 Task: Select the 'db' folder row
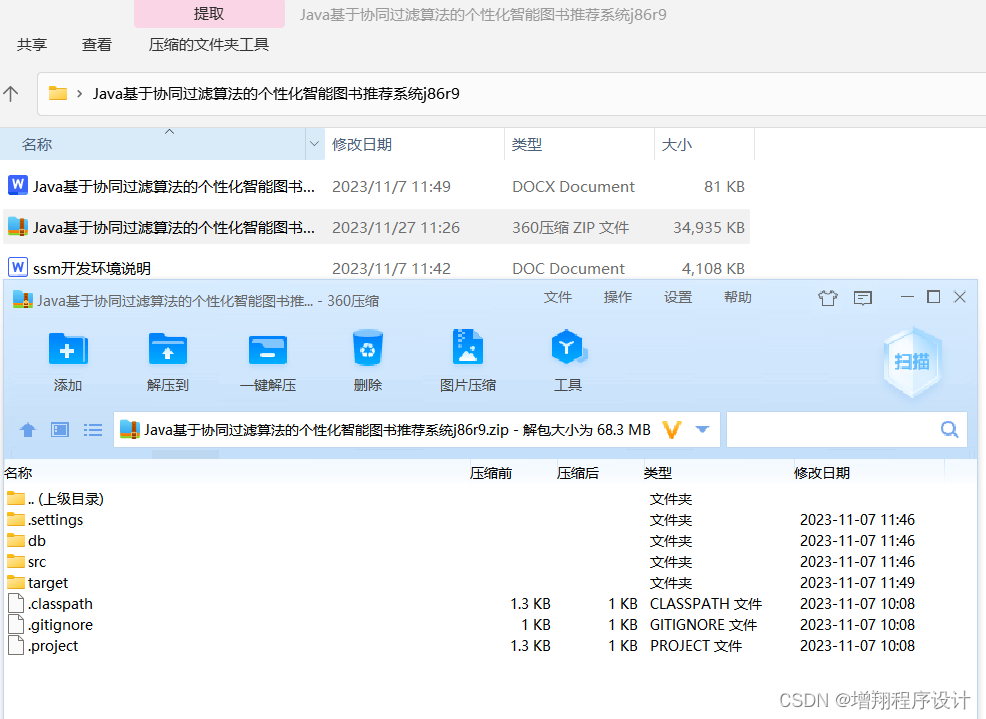click(x=490, y=541)
